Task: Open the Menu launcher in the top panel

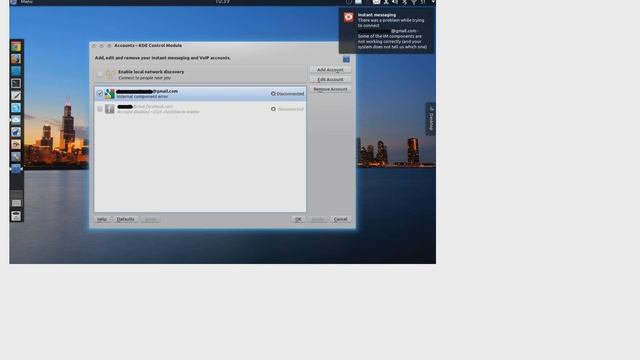Action: pos(22,2)
